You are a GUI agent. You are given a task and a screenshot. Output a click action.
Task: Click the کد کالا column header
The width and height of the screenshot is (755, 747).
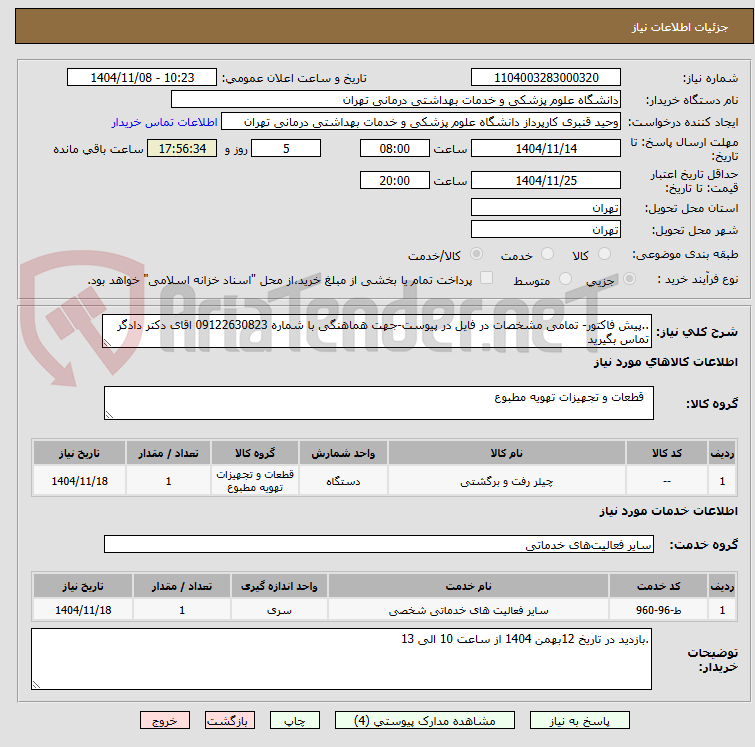click(x=666, y=453)
